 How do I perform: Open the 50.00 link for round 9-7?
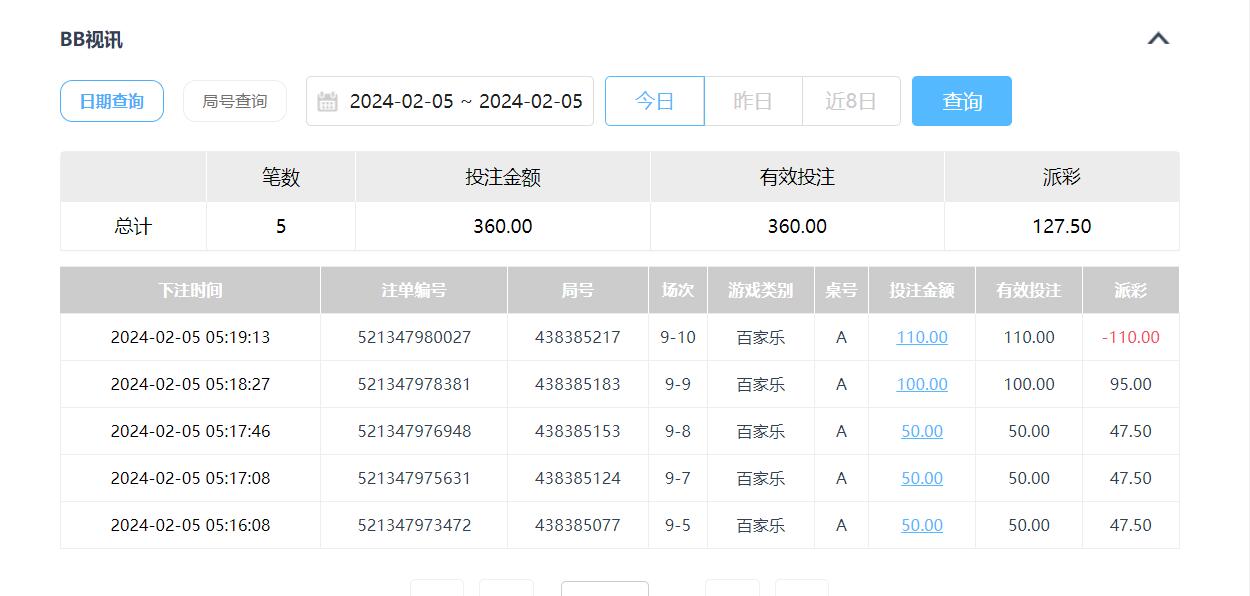(921, 478)
